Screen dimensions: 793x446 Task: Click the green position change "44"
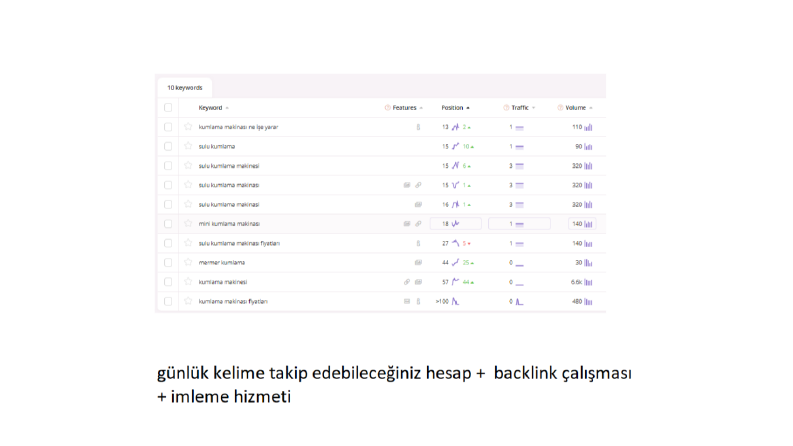466,282
